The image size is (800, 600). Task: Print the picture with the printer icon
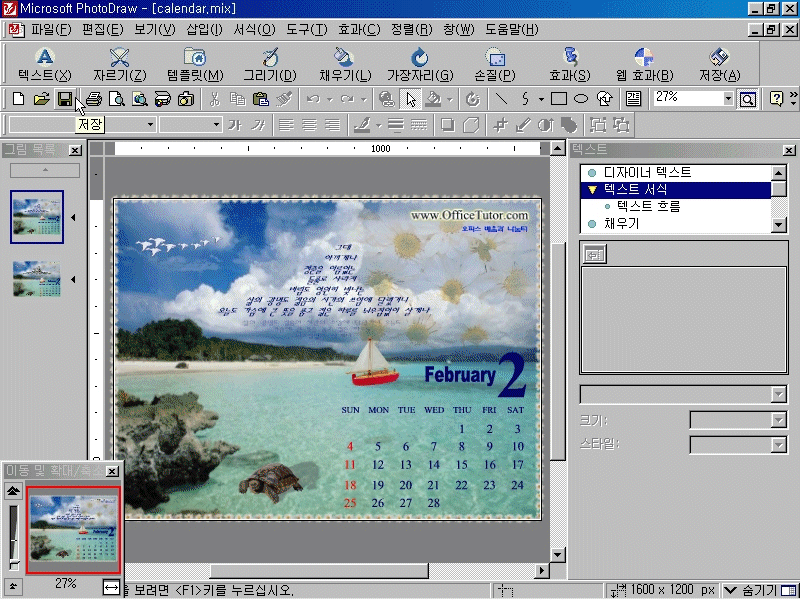click(x=93, y=98)
